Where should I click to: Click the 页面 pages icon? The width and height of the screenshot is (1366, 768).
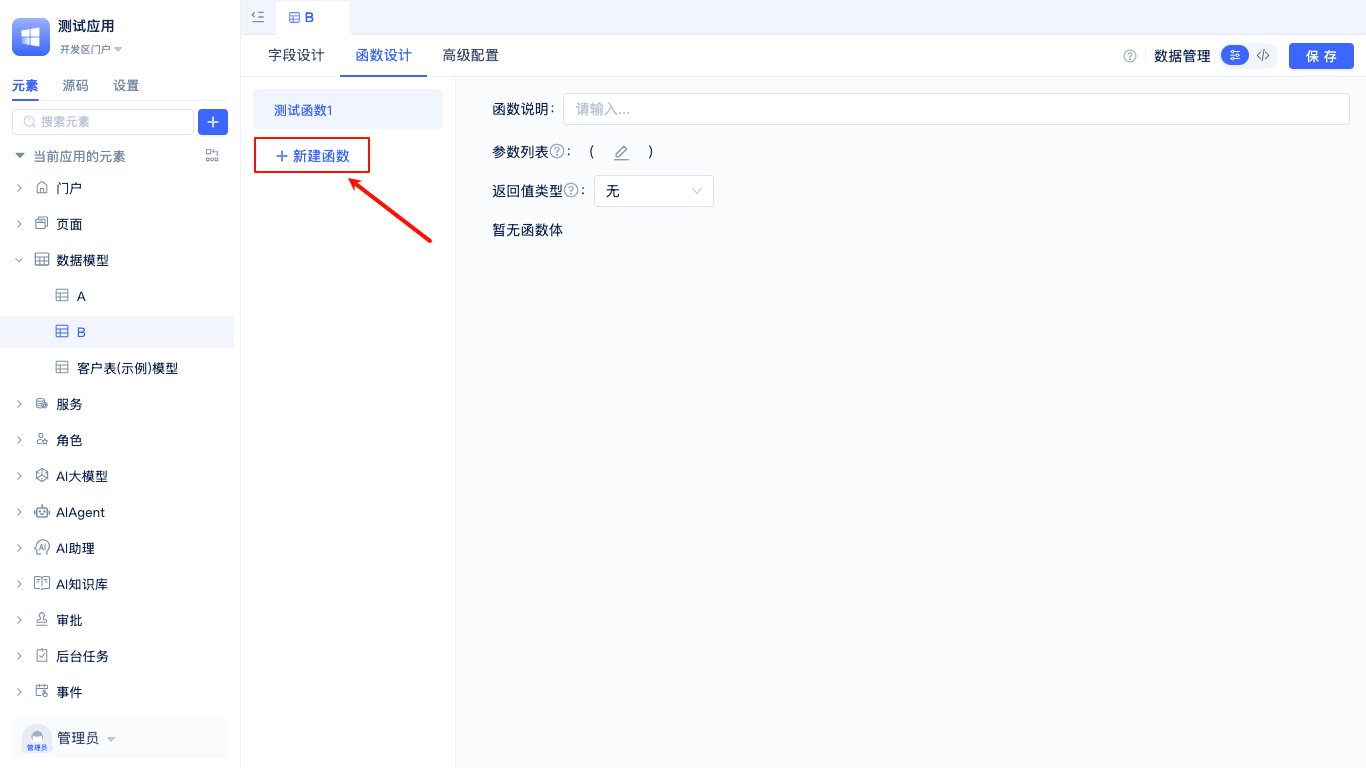tap(42, 223)
